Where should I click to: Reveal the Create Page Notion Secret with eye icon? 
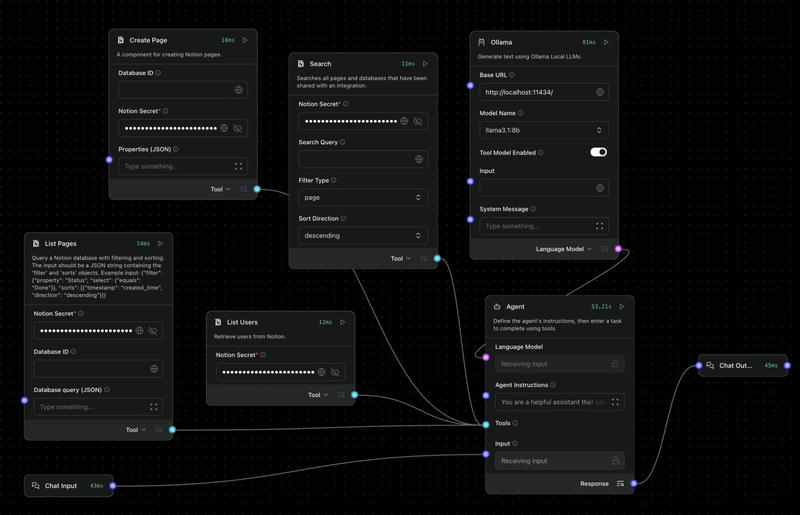237,128
